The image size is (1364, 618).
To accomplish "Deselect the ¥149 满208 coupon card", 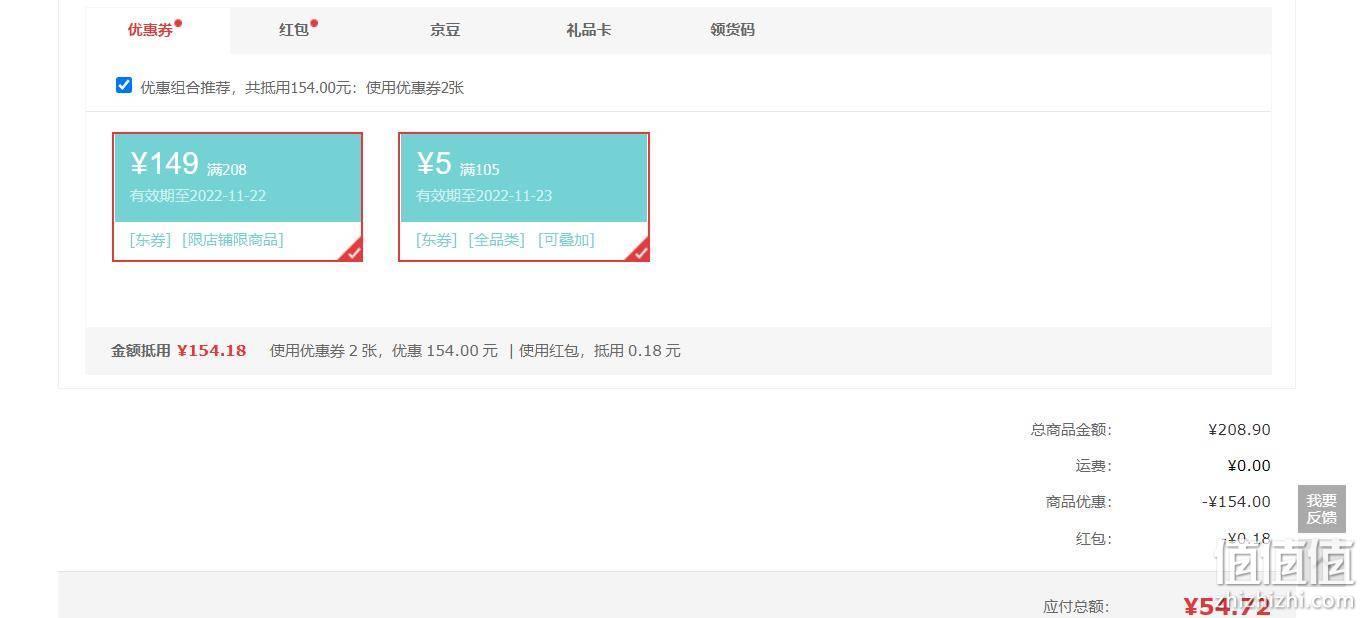I will pos(237,197).
